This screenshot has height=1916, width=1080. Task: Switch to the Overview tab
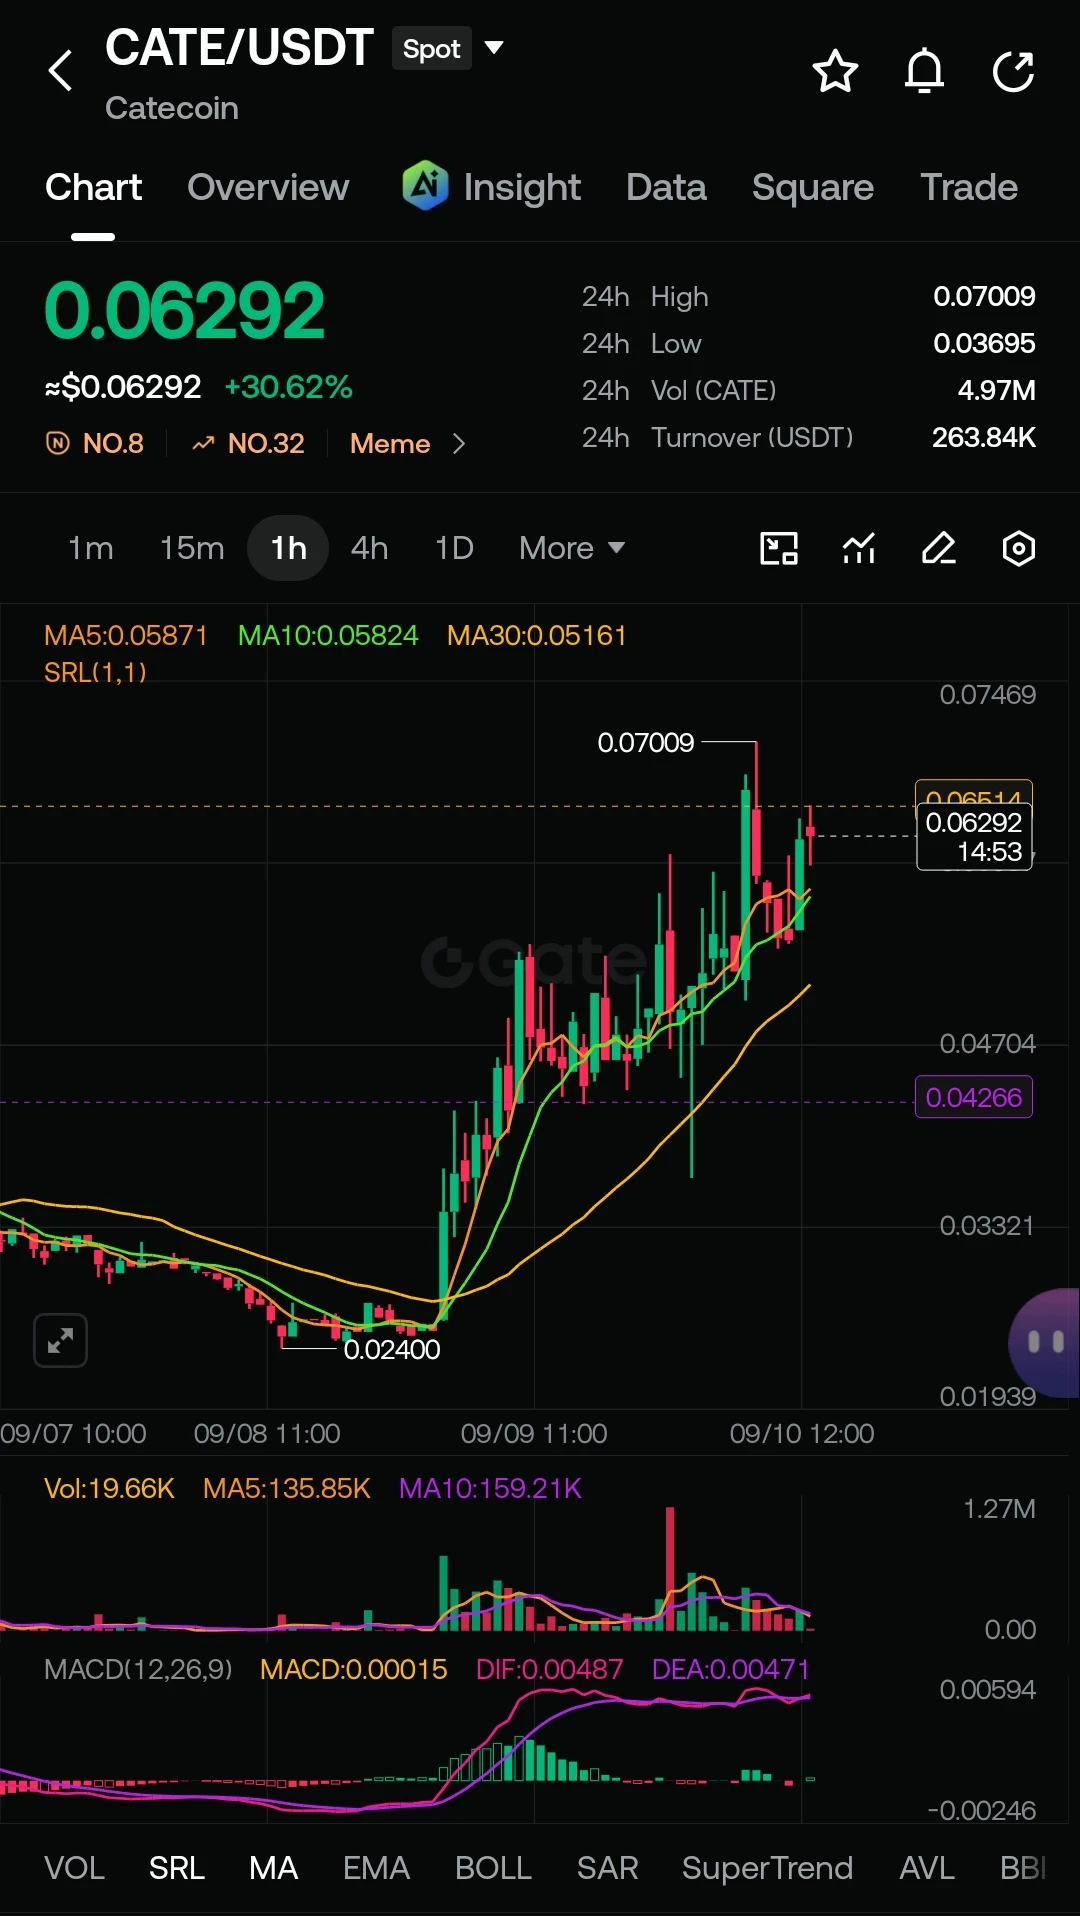[268, 187]
